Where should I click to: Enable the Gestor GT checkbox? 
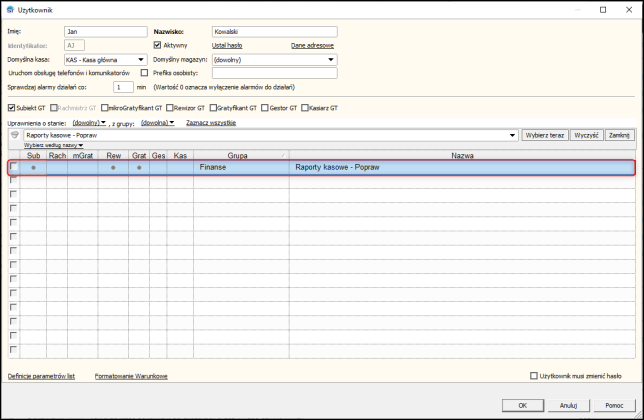click(x=265, y=108)
